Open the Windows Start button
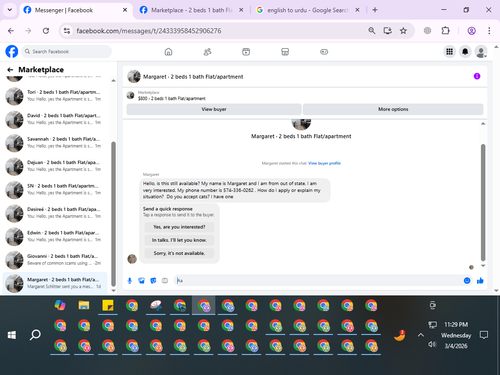The width and height of the screenshot is (500, 375). click(x=12, y=335)
